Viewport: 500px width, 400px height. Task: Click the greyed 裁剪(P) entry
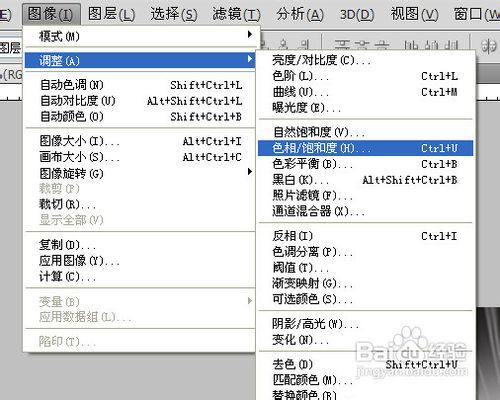tap(140, 189)
